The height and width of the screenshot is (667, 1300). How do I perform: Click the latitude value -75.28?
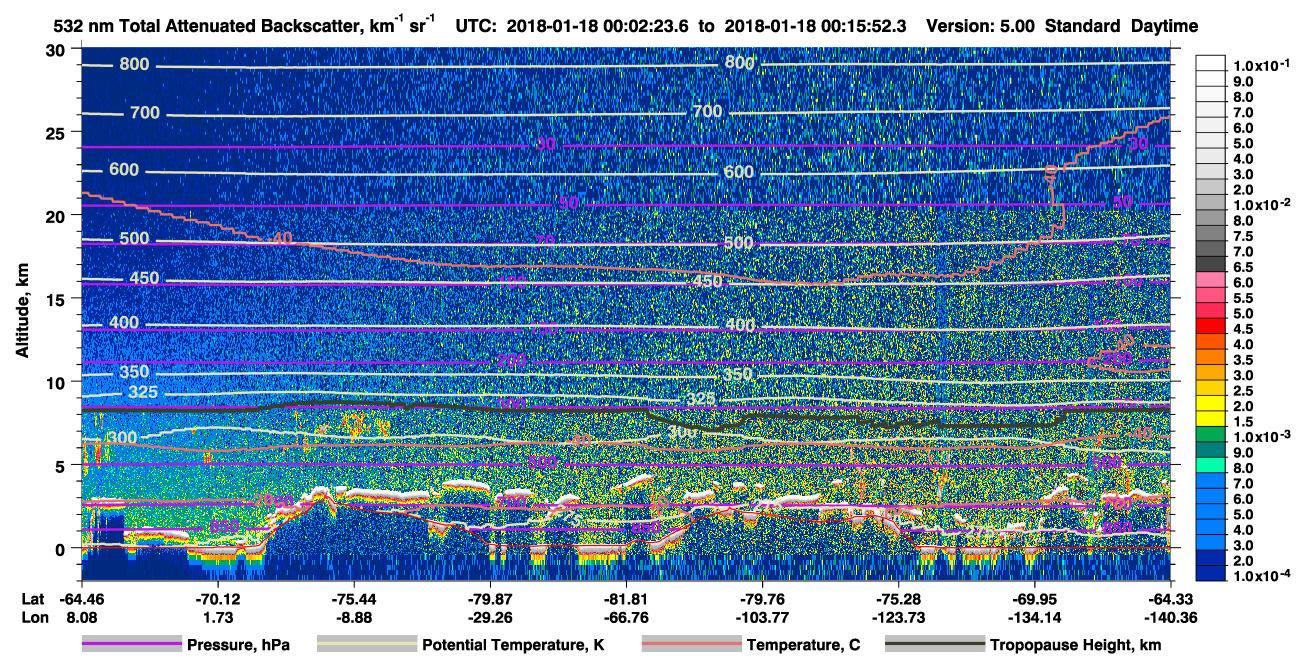(899, 599)
